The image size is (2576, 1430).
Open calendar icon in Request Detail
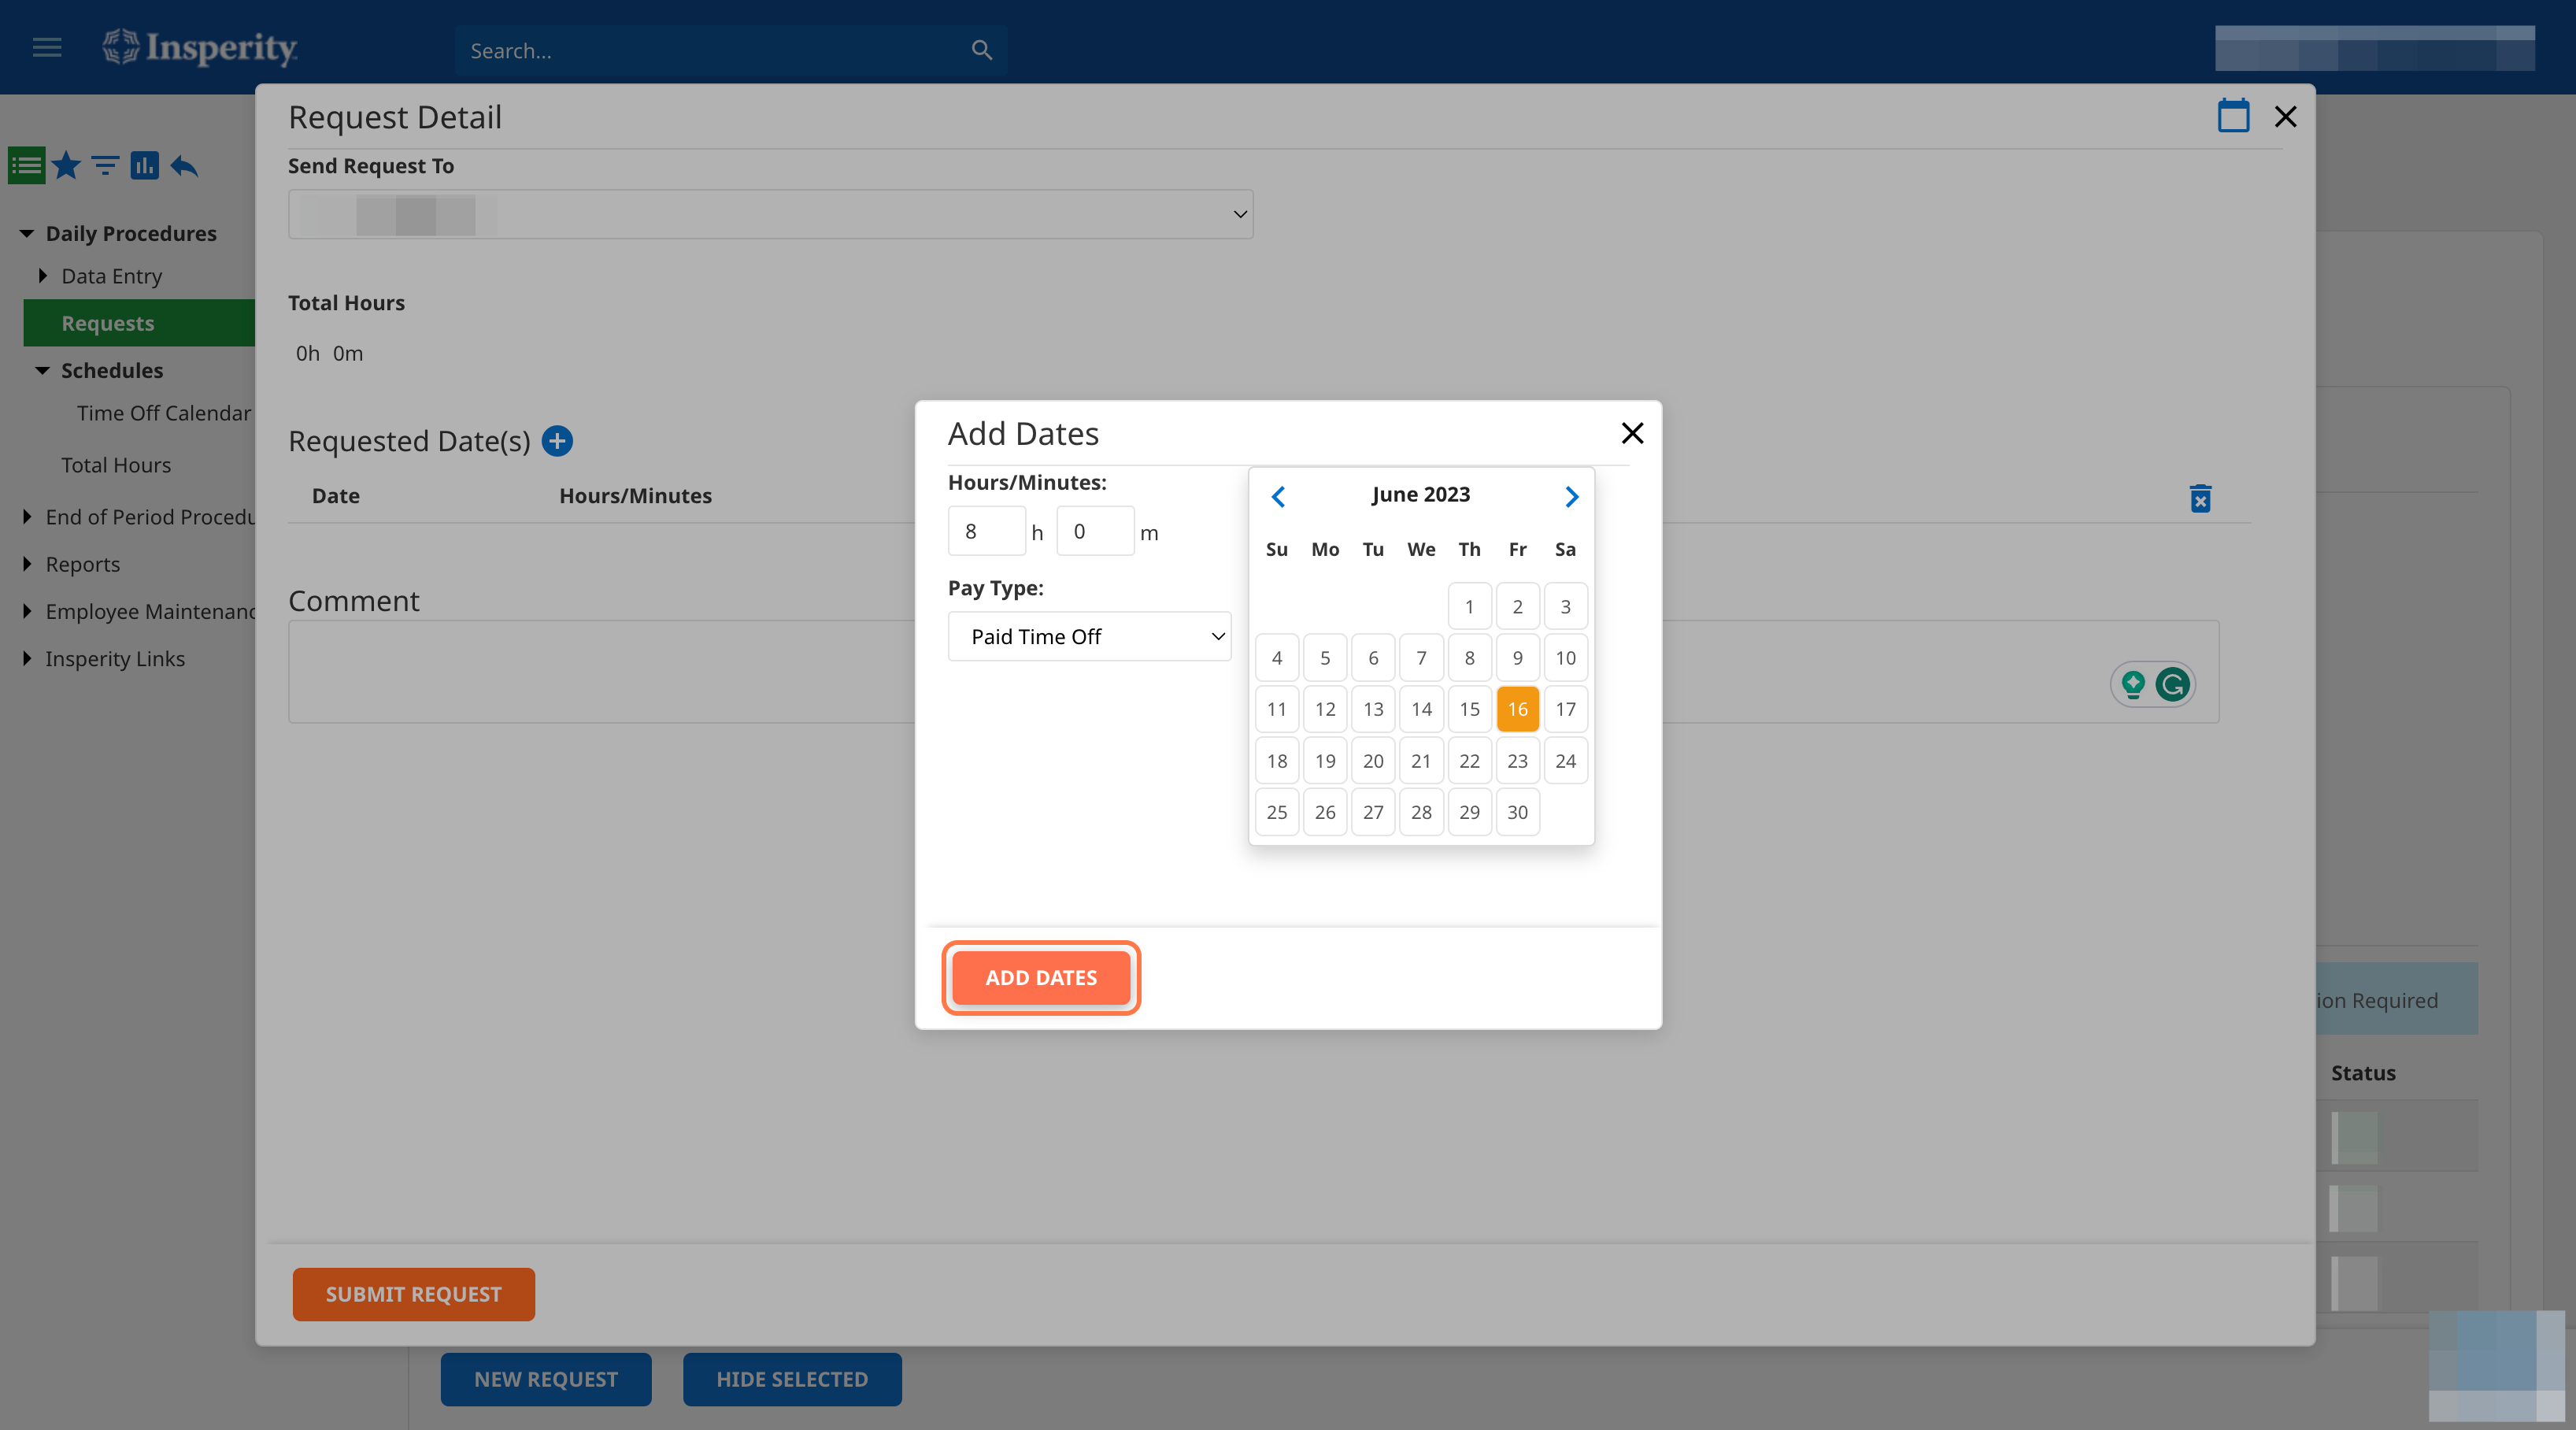point(2233,116)
